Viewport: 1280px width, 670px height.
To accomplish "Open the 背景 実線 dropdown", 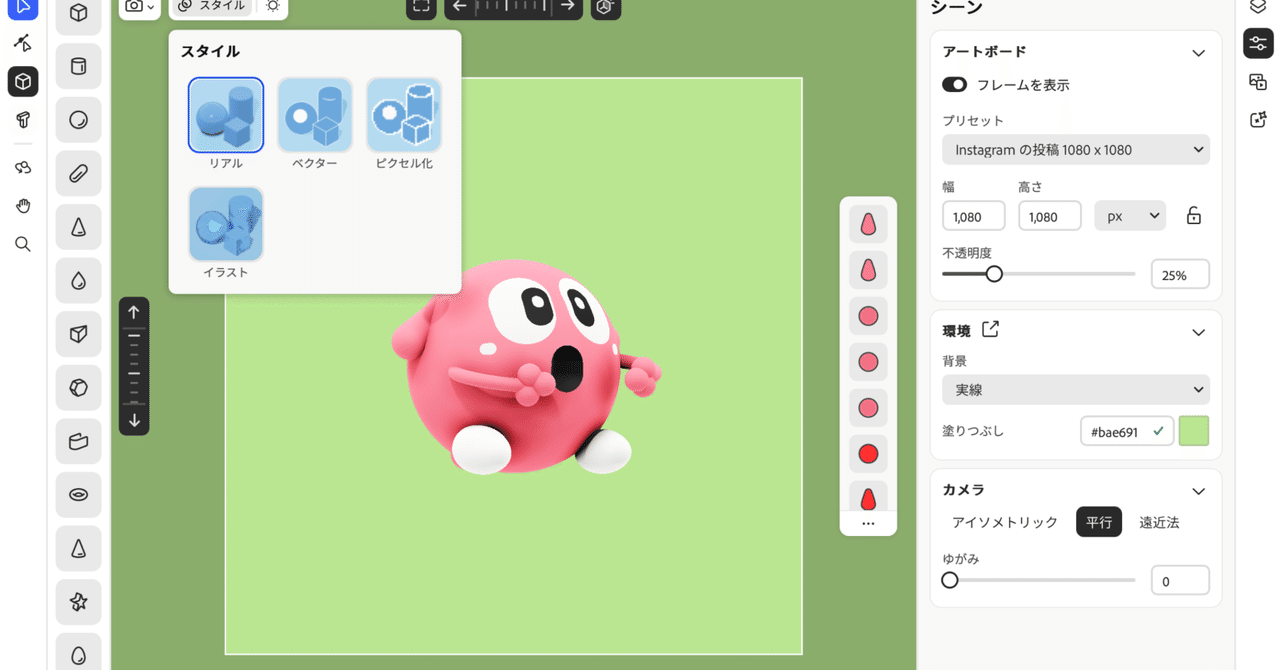I will pyautogui.click(x=1076, y=390).
